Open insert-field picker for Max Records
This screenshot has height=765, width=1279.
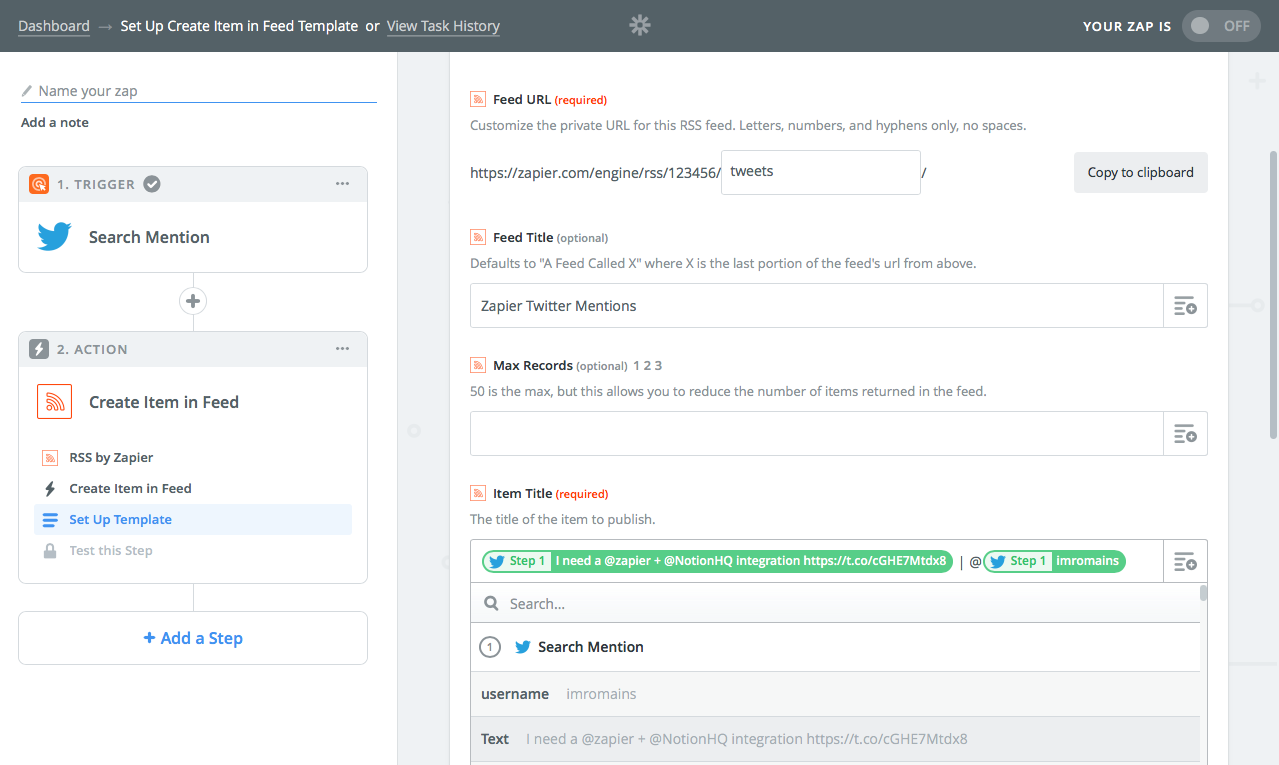1185,433
